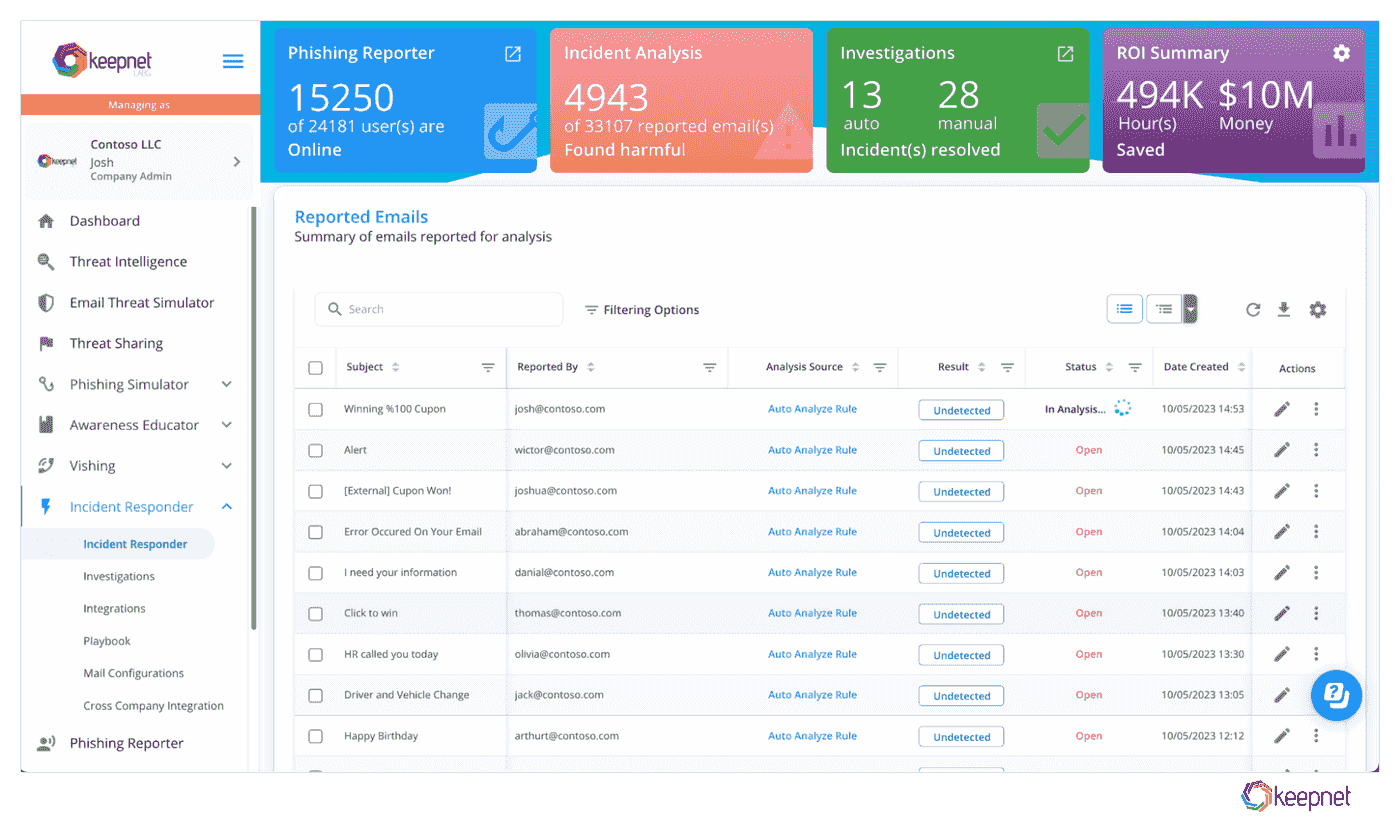This screenshot has height=833, width=1400.
Task: Check the '[External] Cupon Won!' row
Action: point(316,491)
